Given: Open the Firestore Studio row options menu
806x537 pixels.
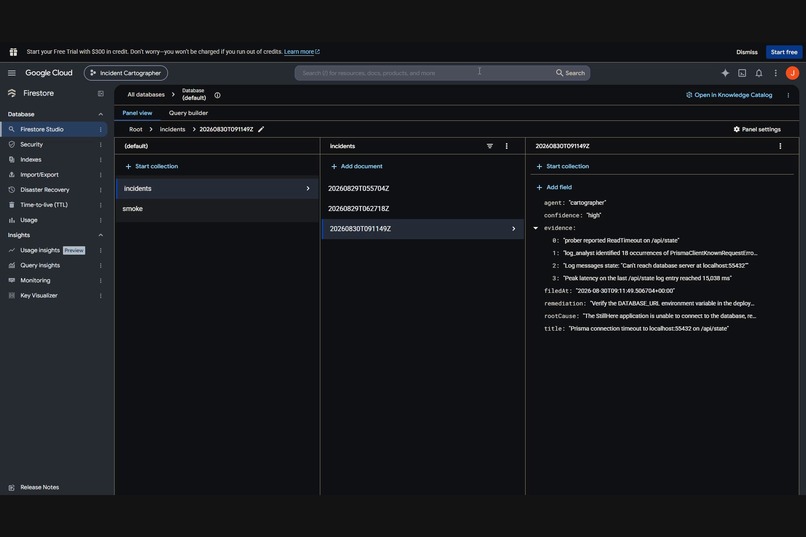Looking at the screenshot, I should (101, 129).
